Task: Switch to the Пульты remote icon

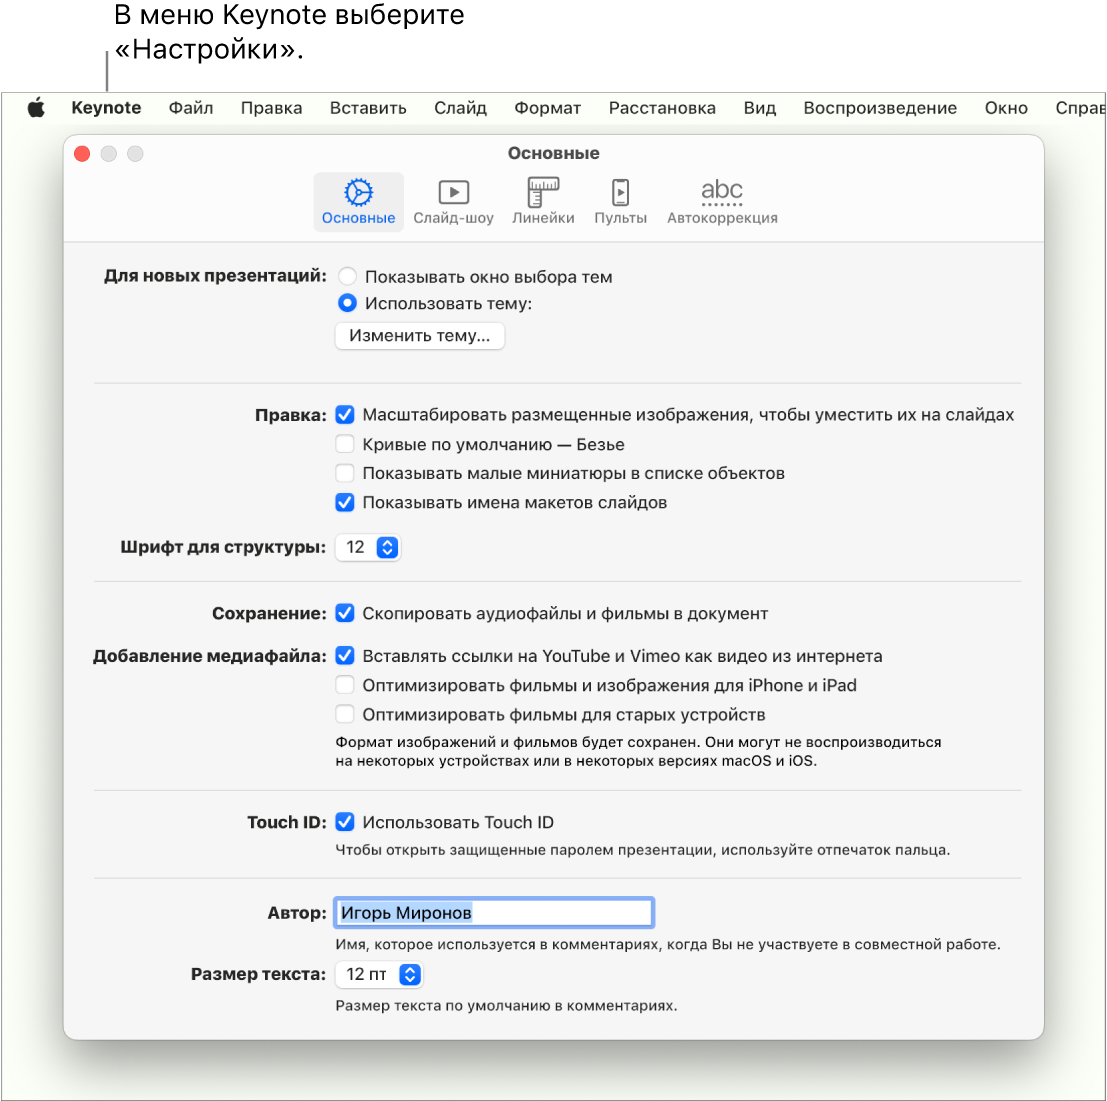Action: click(x=620, y=202)
